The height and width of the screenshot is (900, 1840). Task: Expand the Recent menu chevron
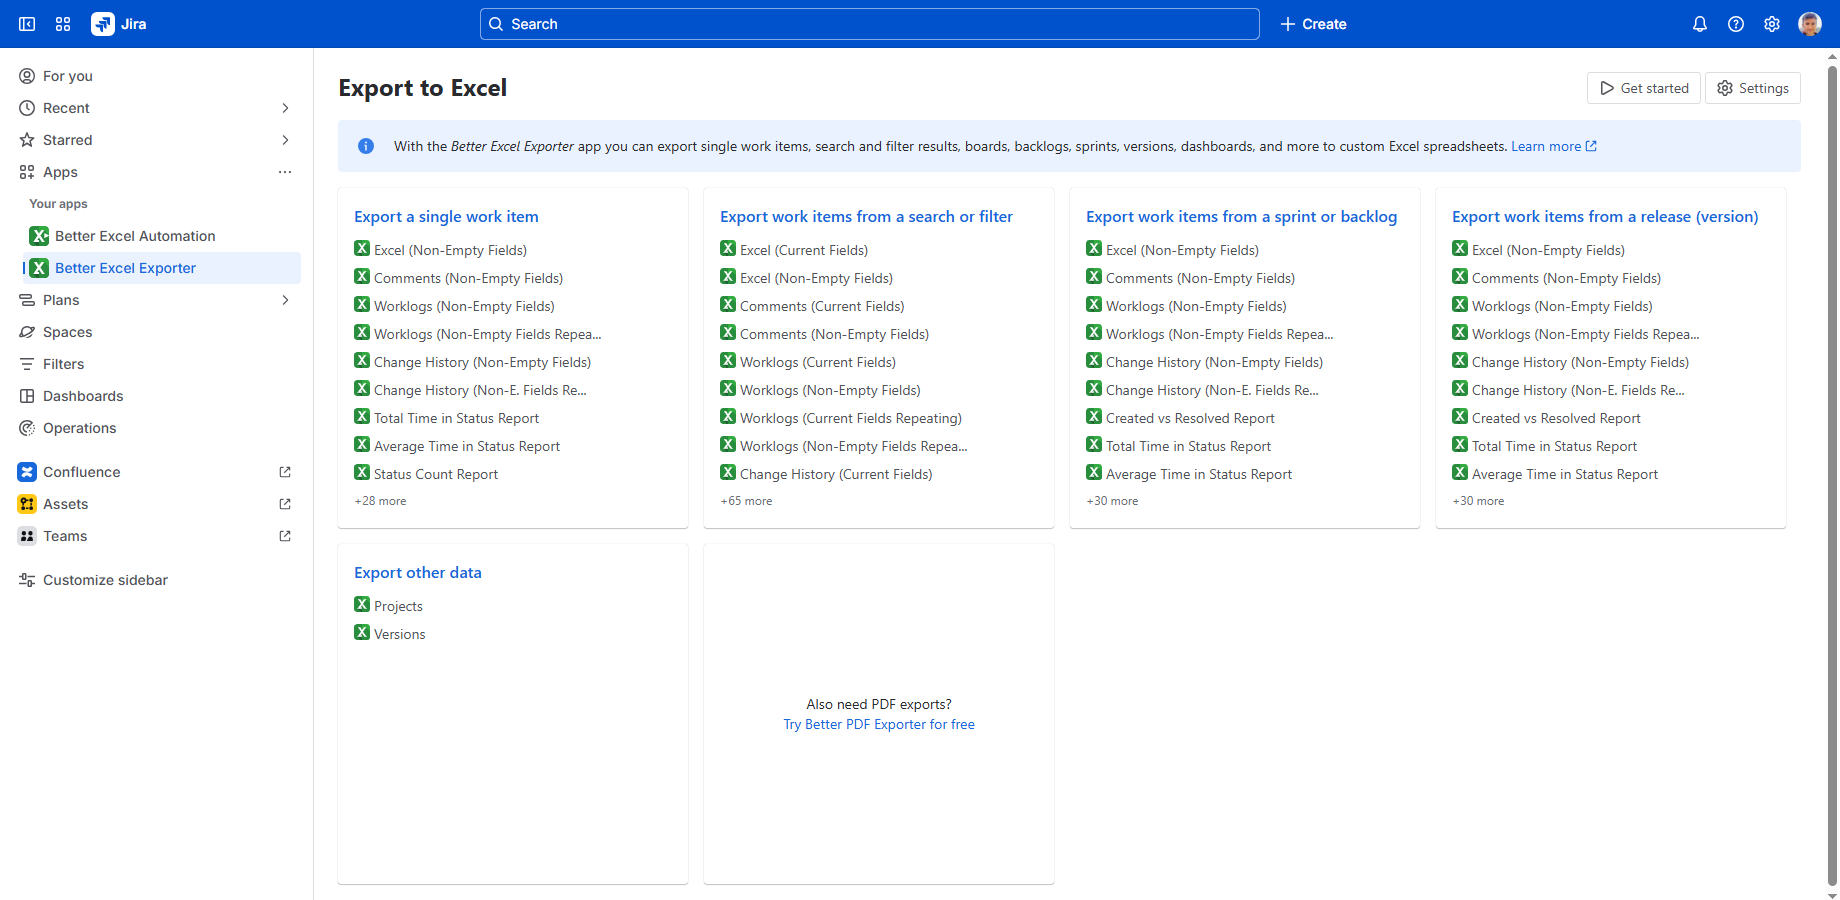click(x=285, y=108)
